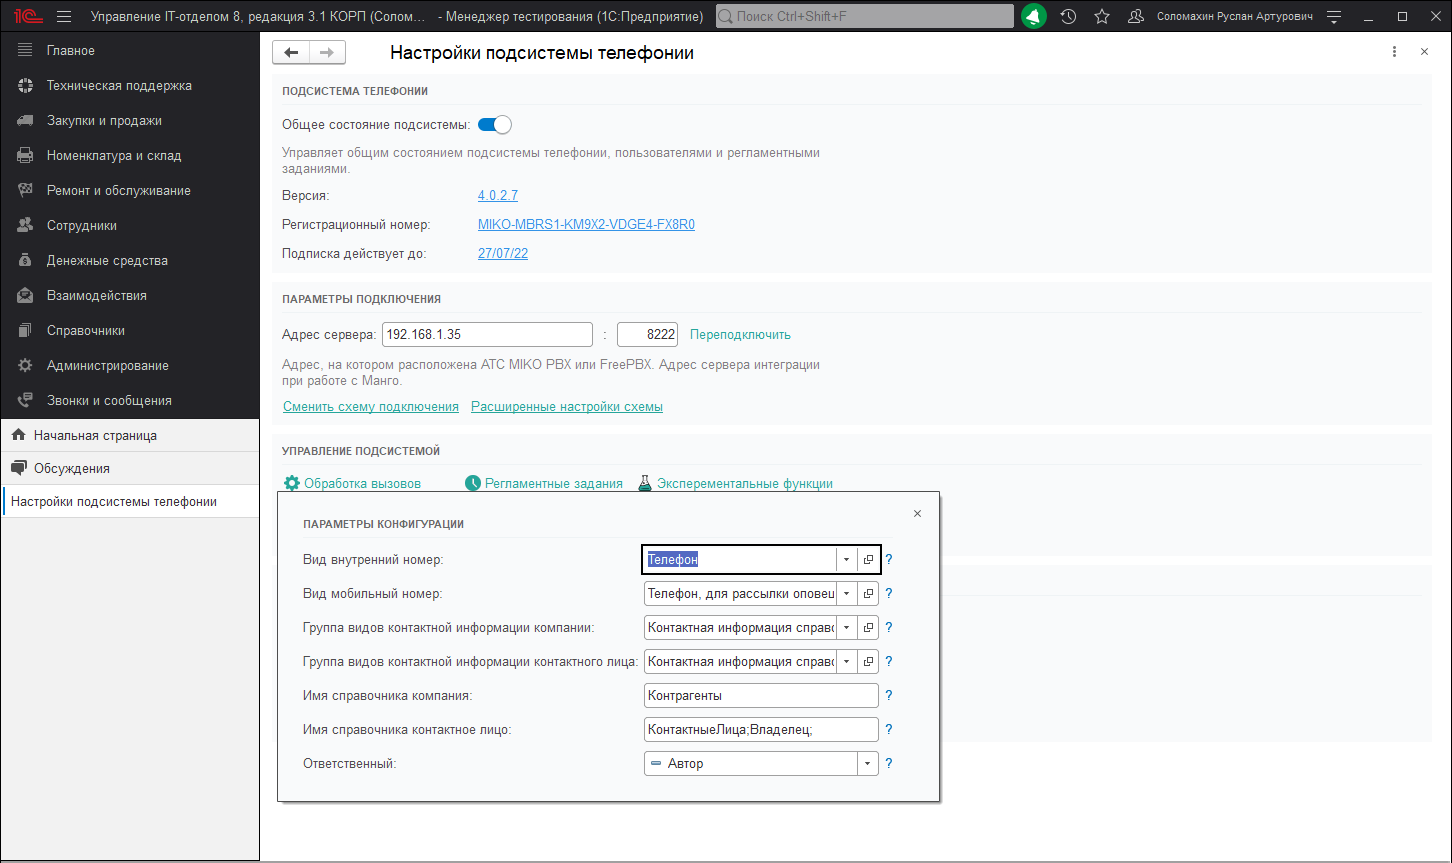Screen dimensions: 1452x863
Task: Click the Адрес сервера input field
Action: click(x=487, y=335)
